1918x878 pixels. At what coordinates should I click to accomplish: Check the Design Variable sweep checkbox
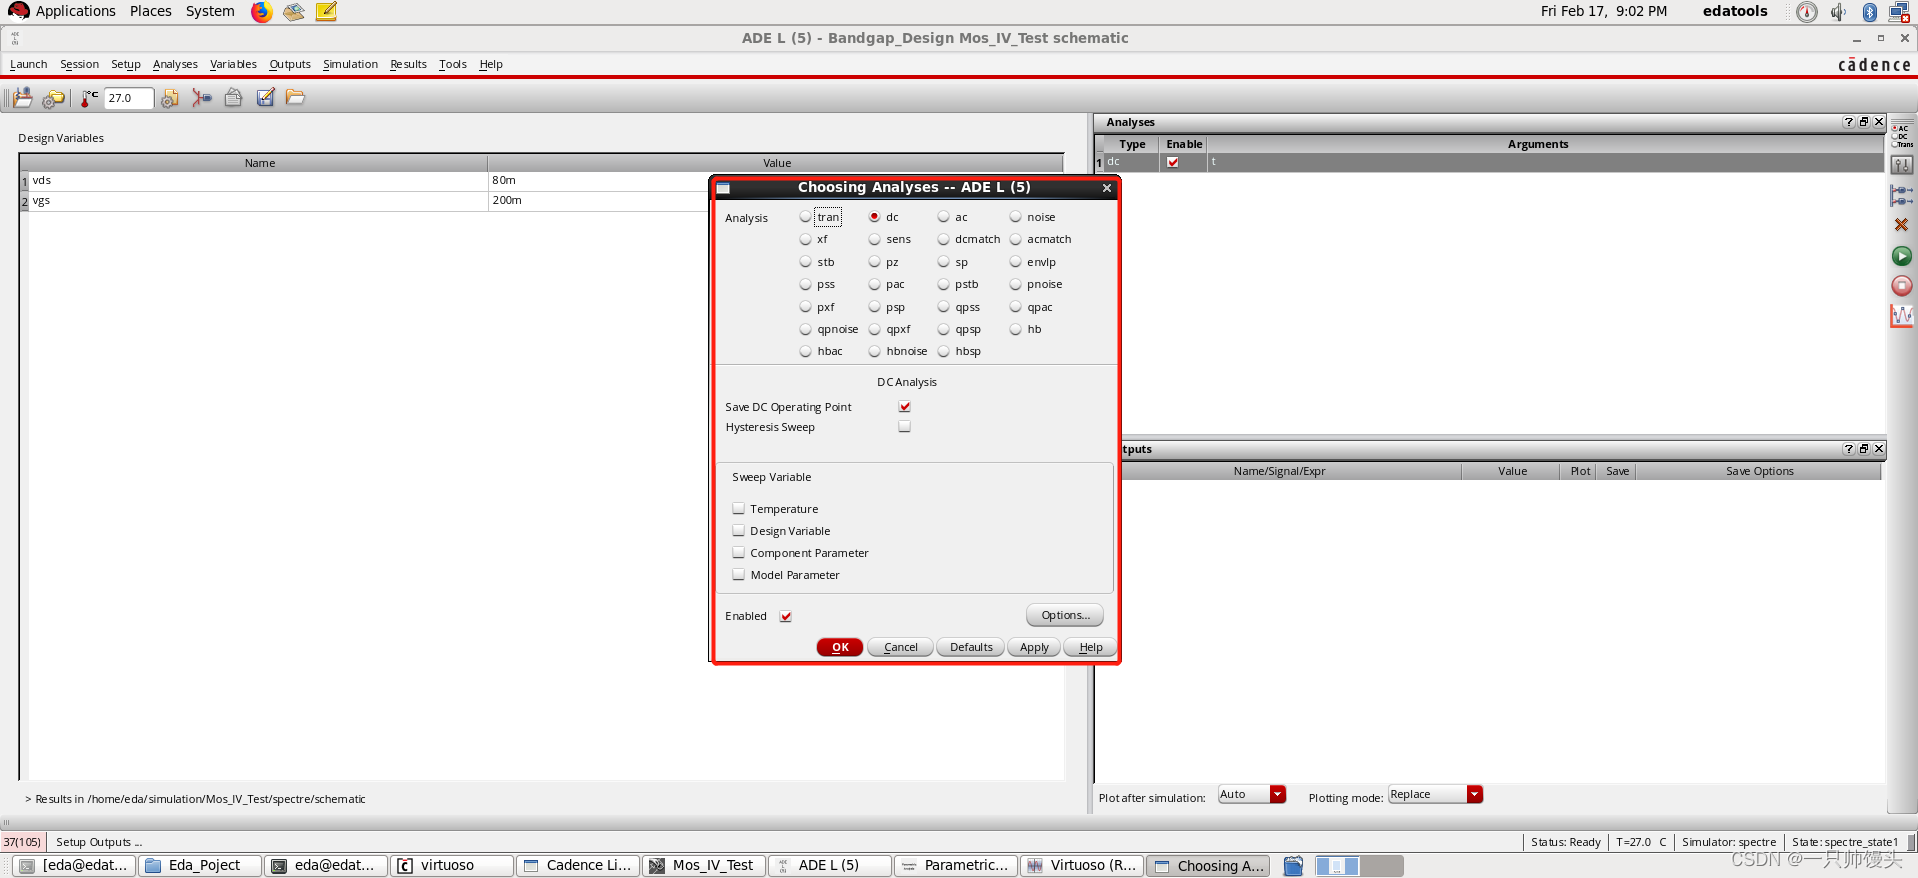pyautogui.click(x=738, y=531)
